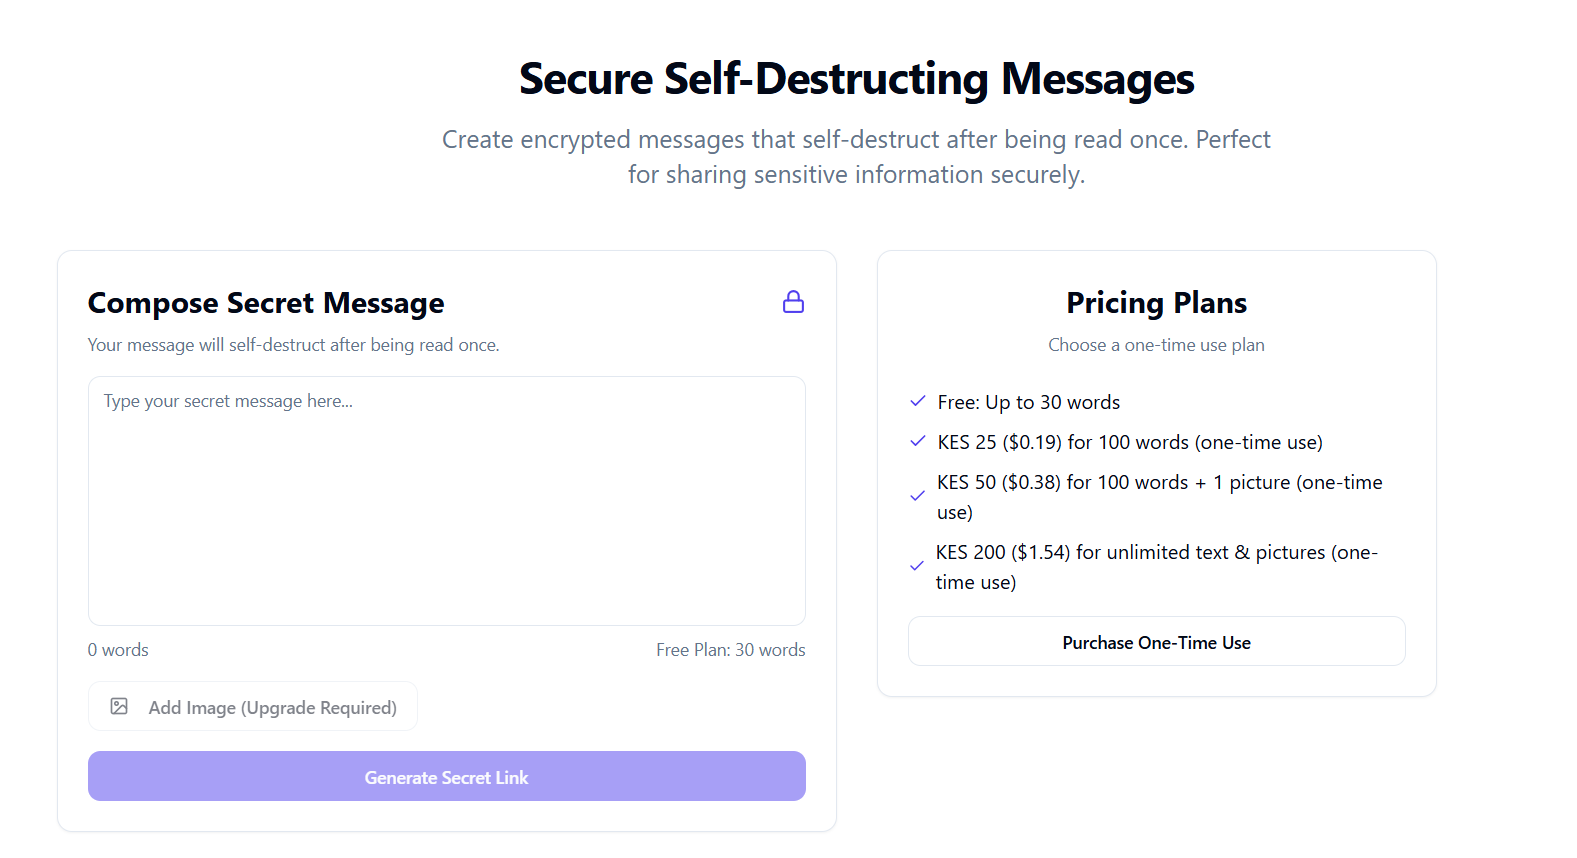
Task: Click checkmark beside KES 25 plan
Action: [x=918, y=441]
